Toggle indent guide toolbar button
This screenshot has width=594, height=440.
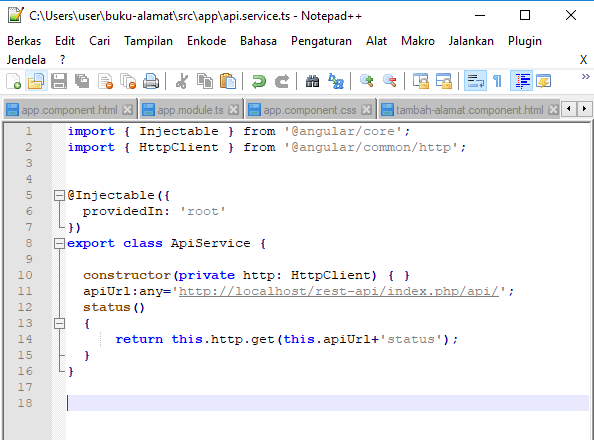522,81
